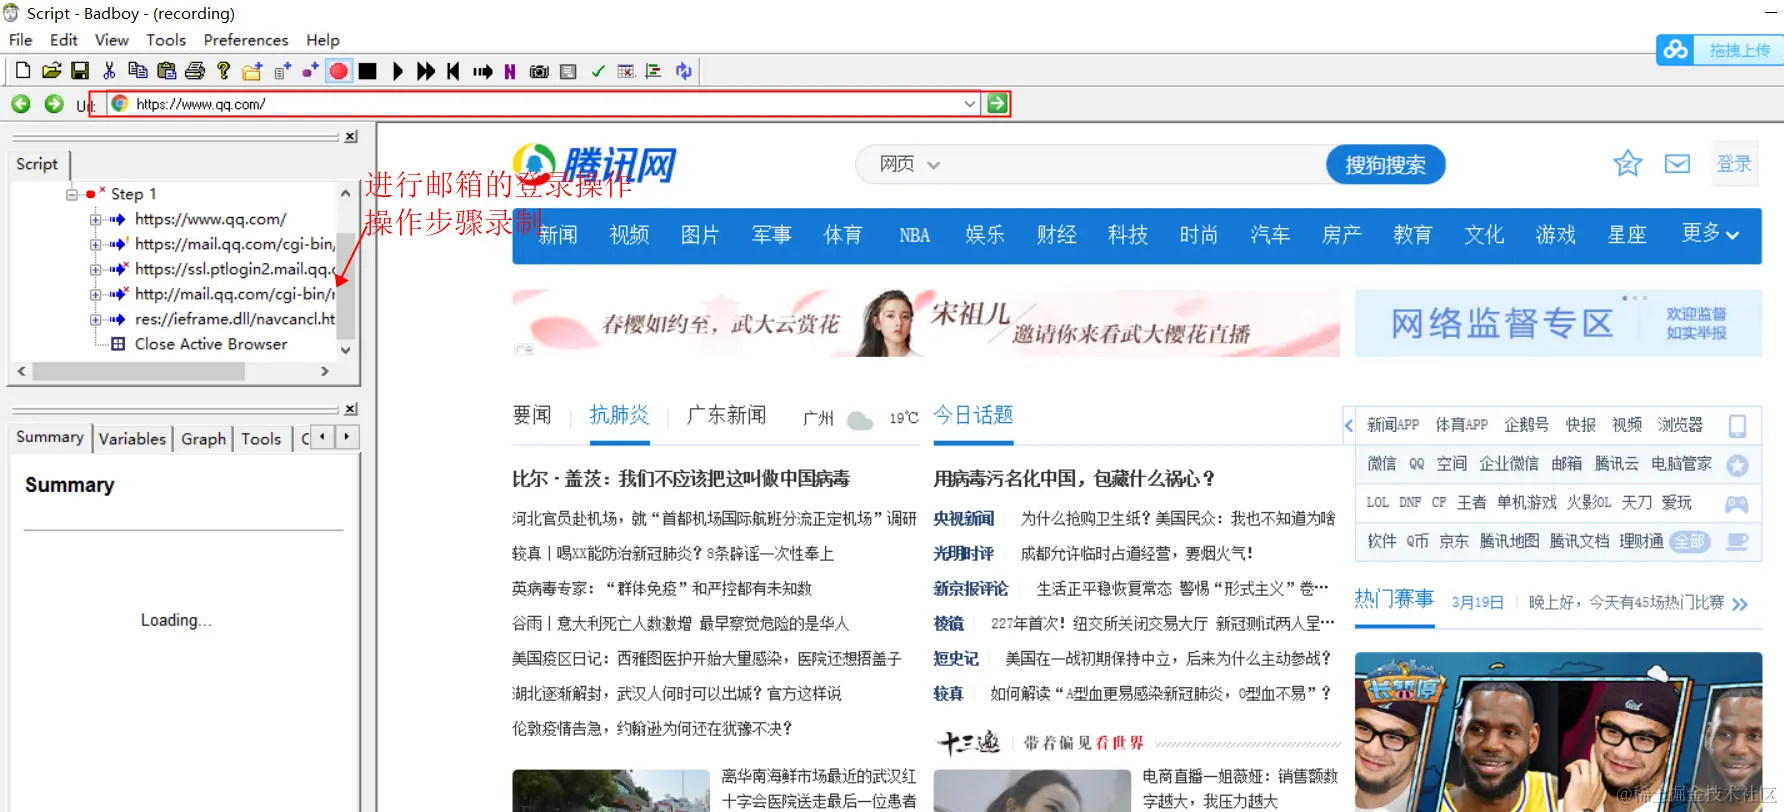Collapse the Step 1 tree node

coord(72,194)
